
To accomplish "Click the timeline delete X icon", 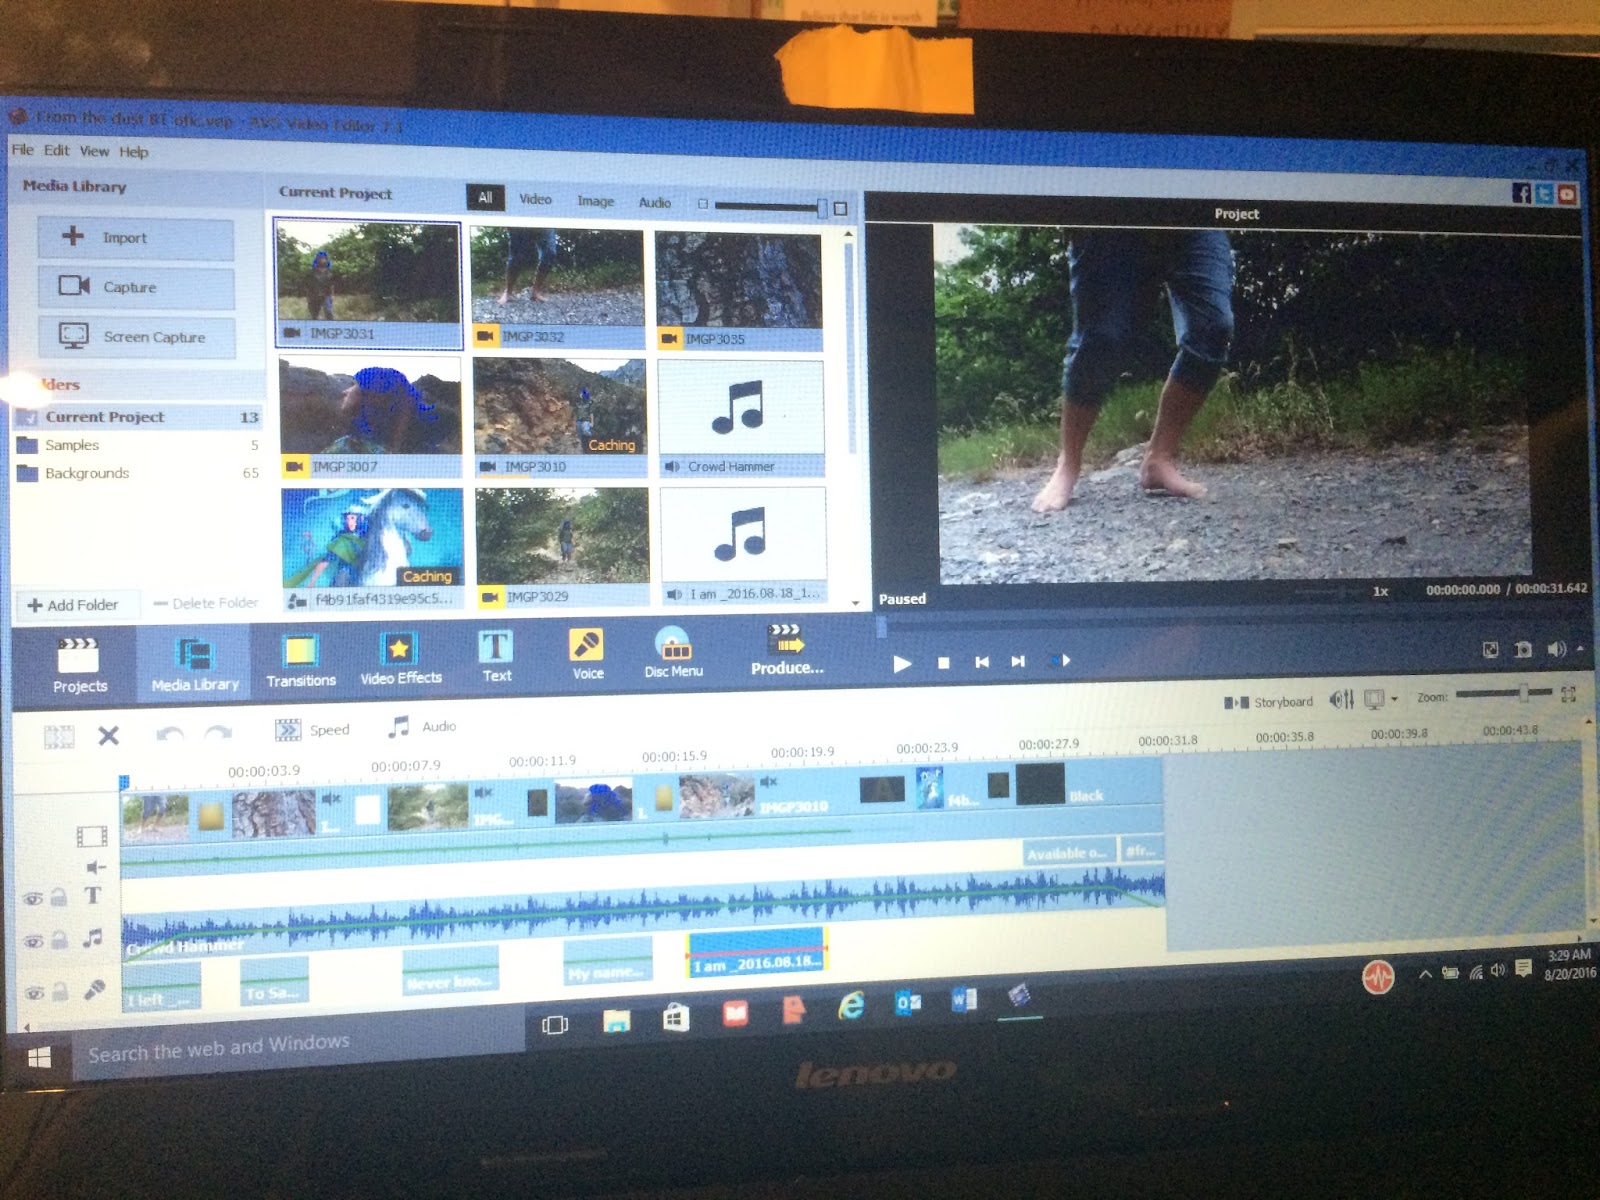I will (108, 736).
